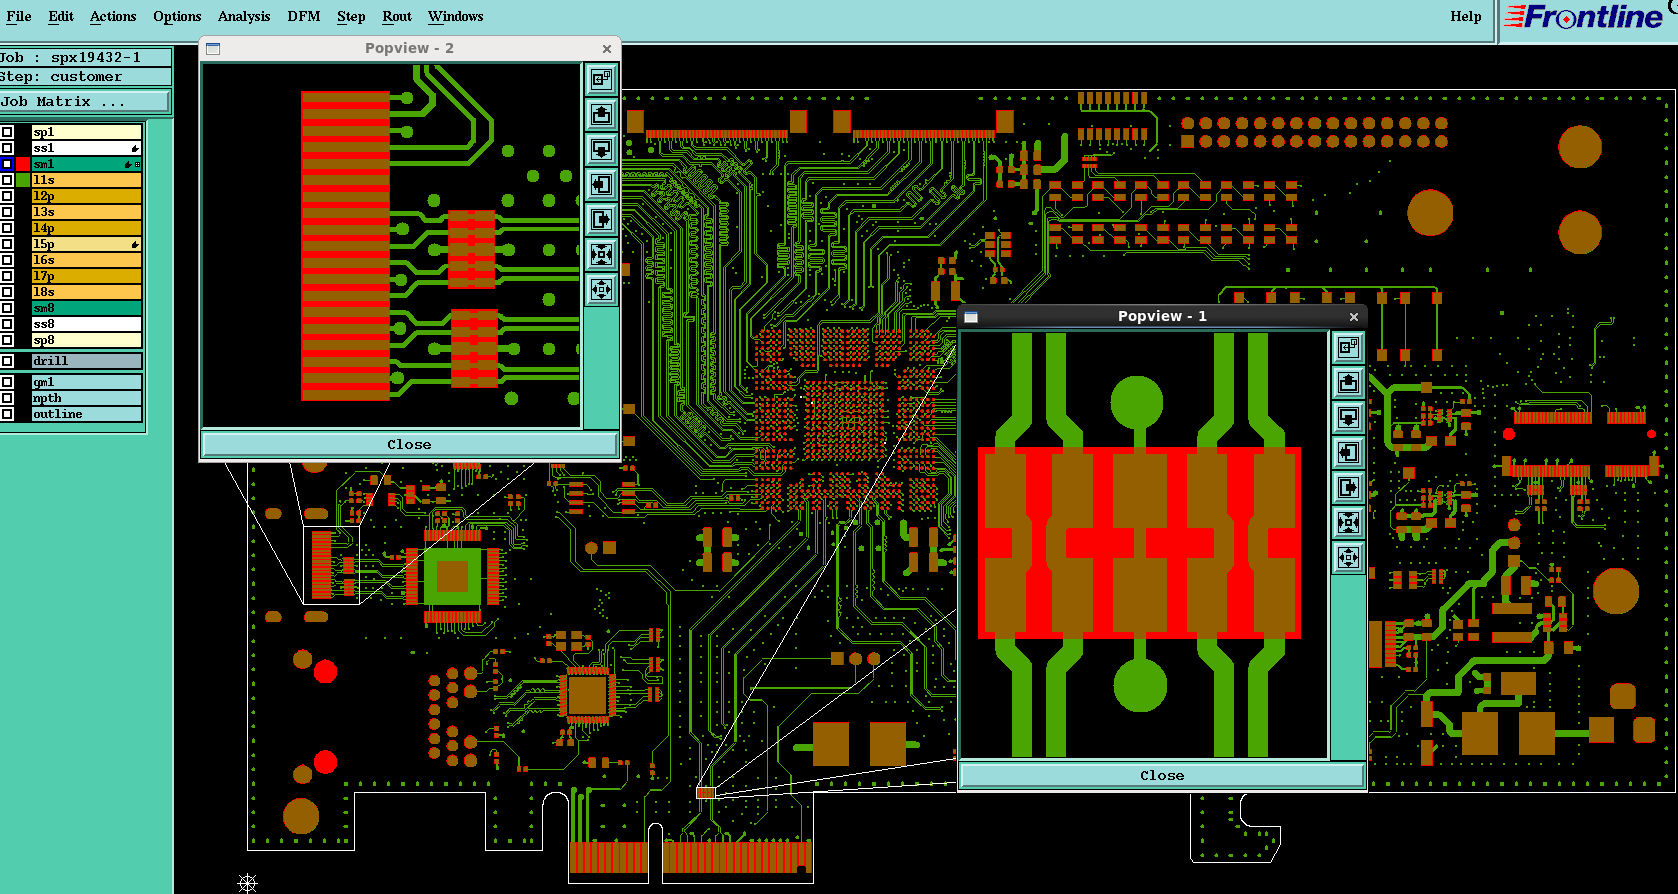Toggle the checkbox for the drill layer
This screenshot has width=1678, height=894.
(x=7, y=361)
